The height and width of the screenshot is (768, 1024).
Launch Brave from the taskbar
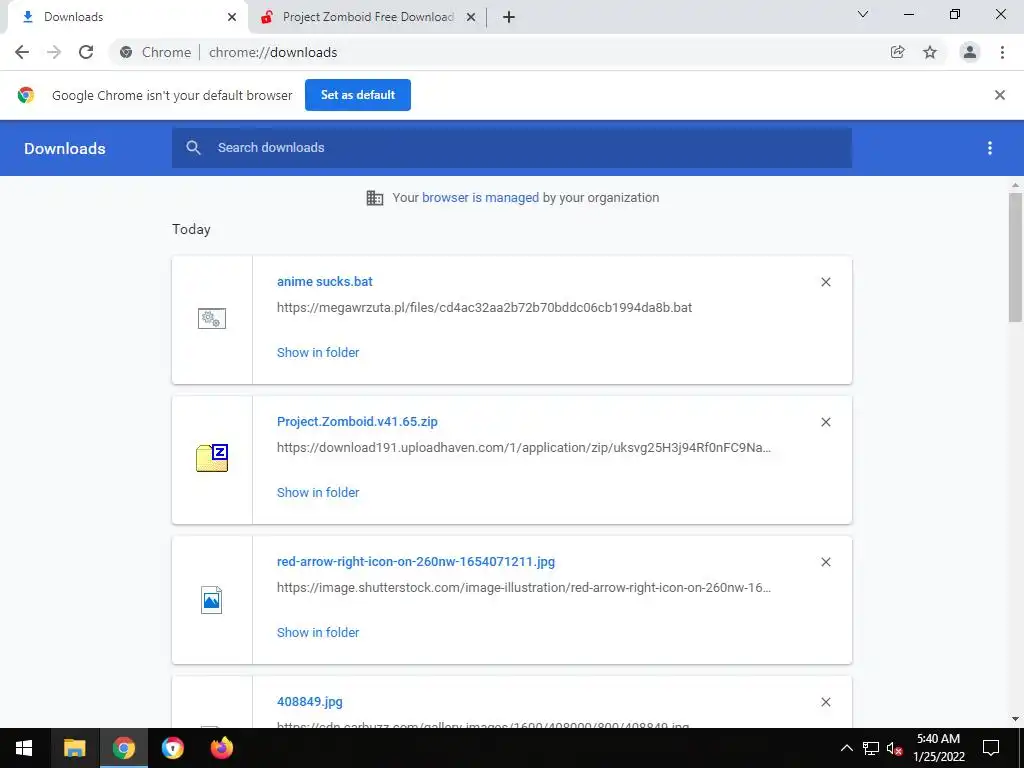coord(172,748)
